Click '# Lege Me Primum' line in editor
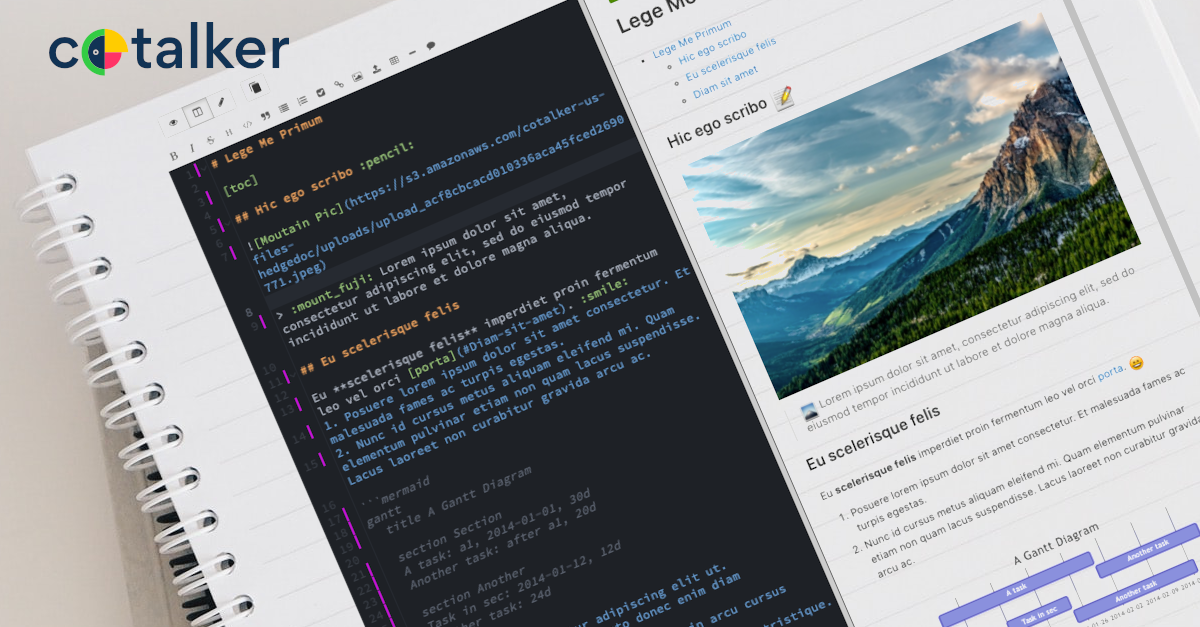 267,140
